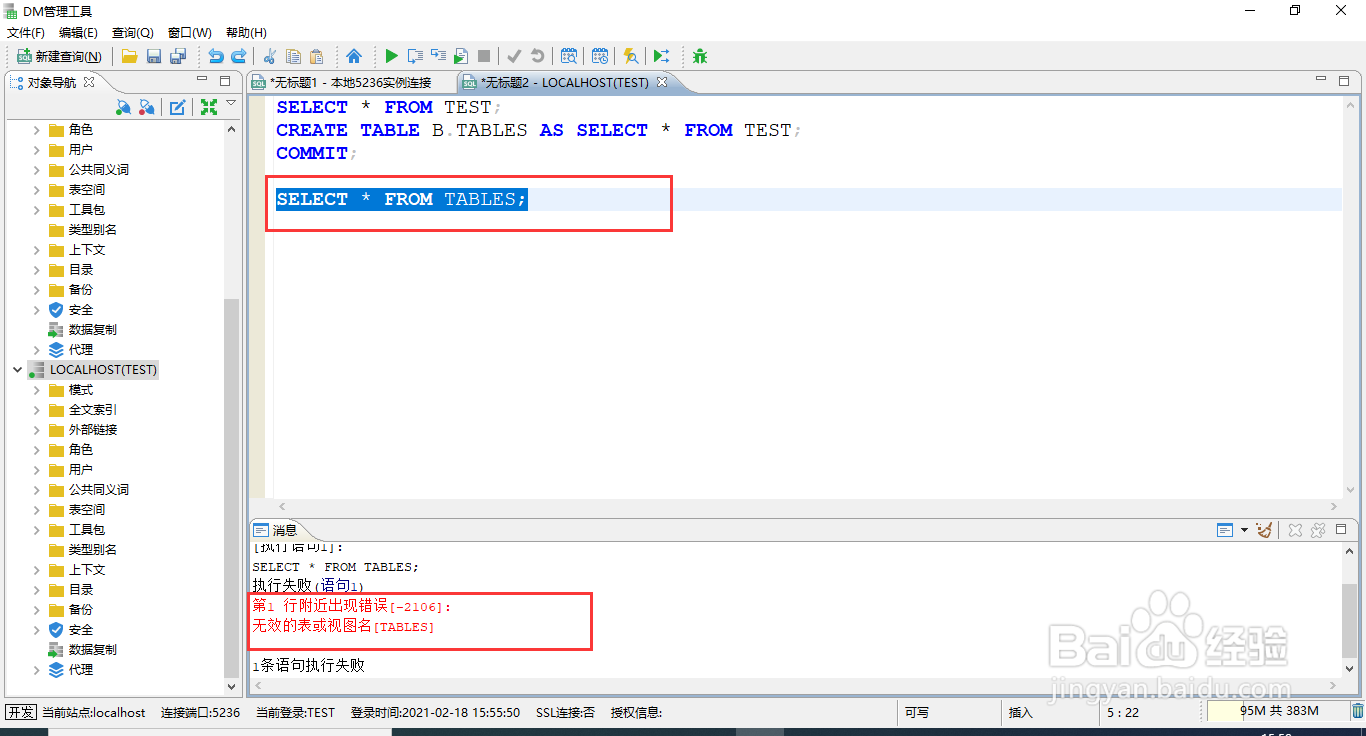Copy with the toolbar copy icon
The image size is (1366, 736).
(293, 56)
